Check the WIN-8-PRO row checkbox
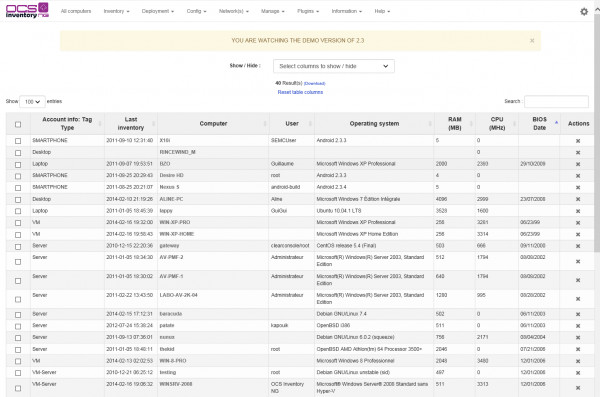Screen dimensions: 600x397 point(18,361)
